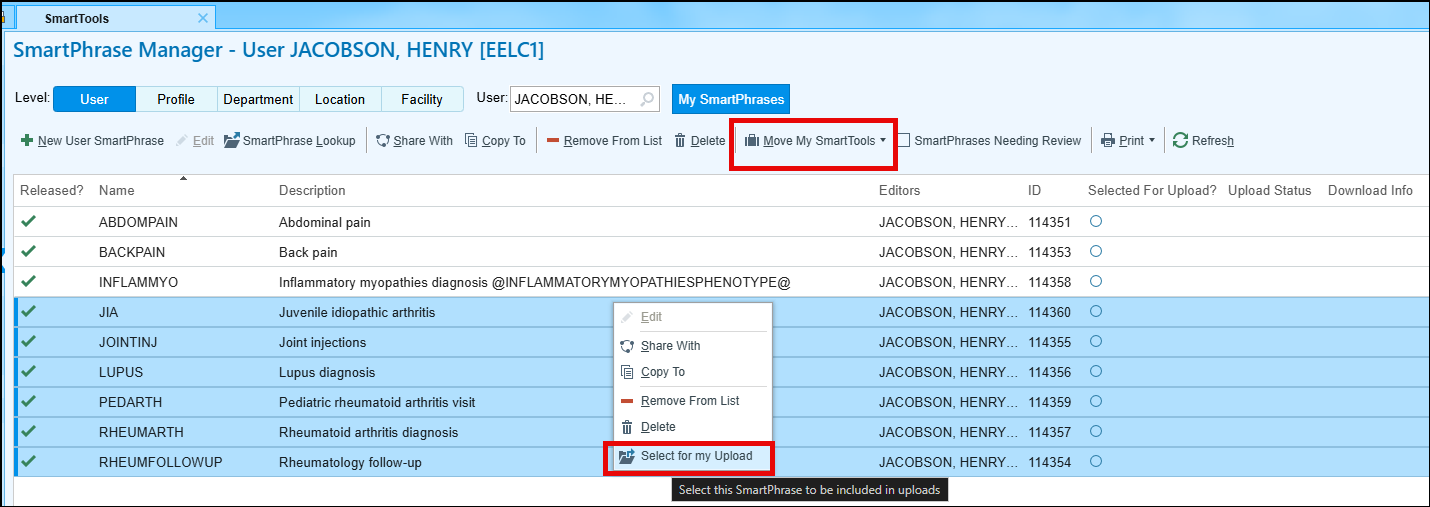Select upload circle for RHEUMARTH
The width and height of the screenshot is (1430, 507).
tap(1095, 431)
